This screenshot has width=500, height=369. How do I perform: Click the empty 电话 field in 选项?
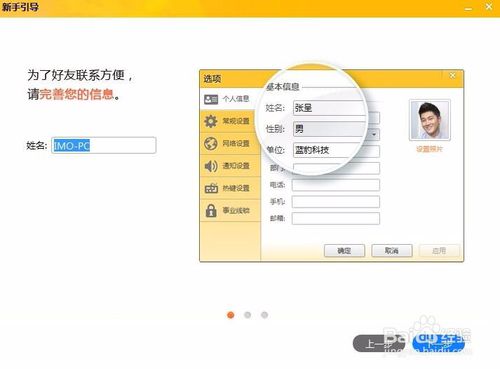pos(336,185)
